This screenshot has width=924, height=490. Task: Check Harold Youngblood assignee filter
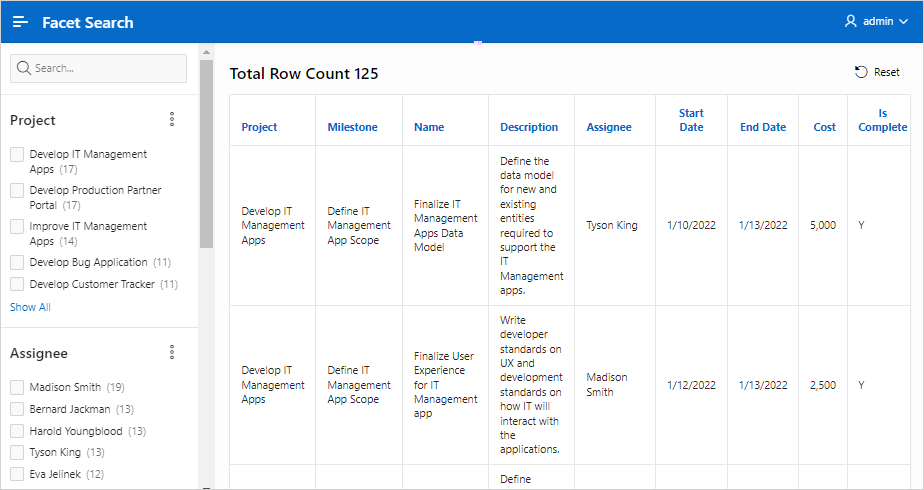17,431
